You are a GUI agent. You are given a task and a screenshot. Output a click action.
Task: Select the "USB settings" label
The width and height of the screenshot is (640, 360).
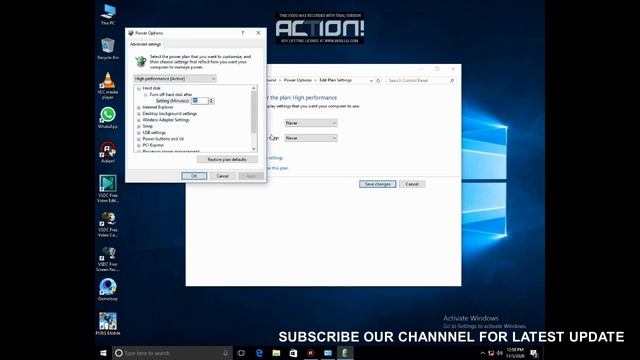pos(154,133)
